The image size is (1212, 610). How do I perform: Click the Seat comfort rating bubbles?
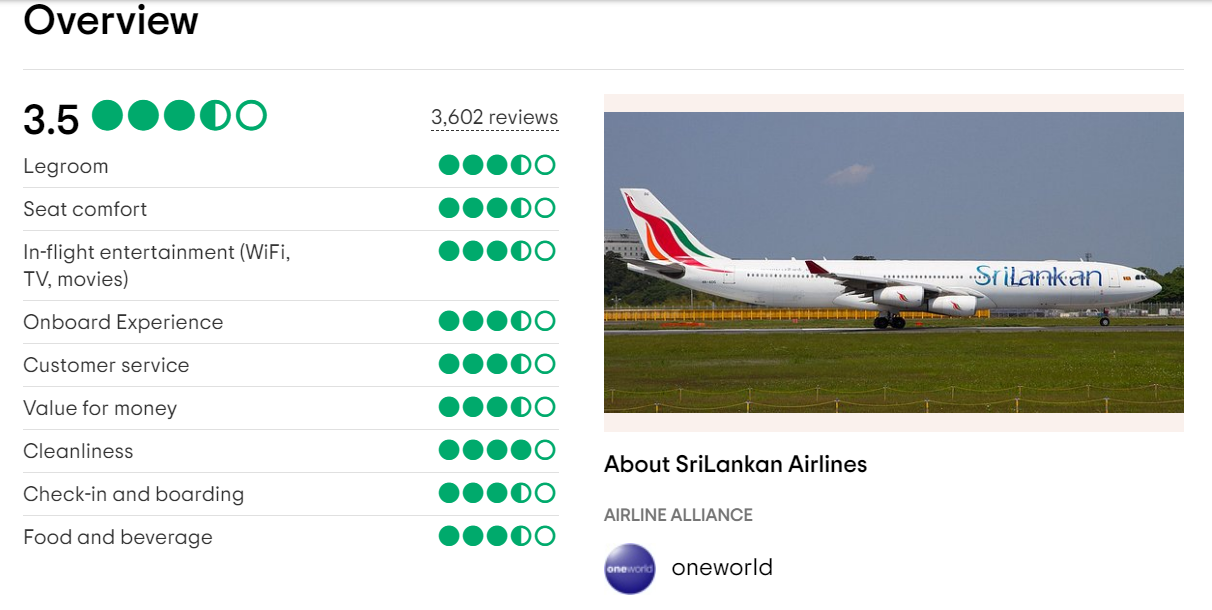point(497,208)
